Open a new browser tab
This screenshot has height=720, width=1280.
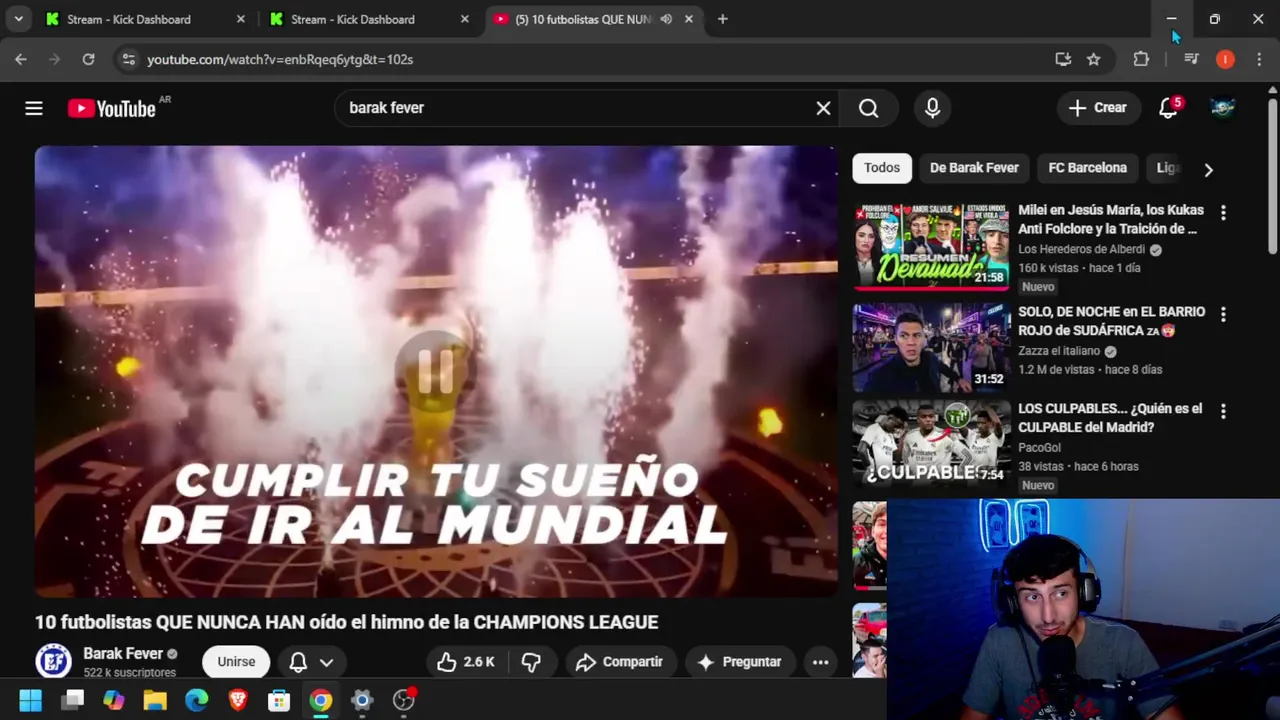(722, 19)
